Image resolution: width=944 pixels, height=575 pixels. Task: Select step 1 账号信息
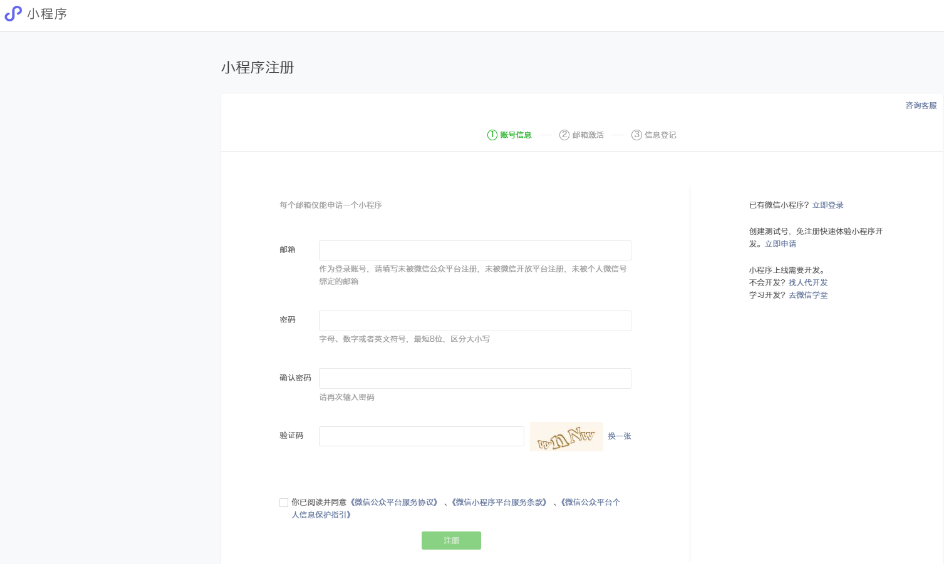pyautogui.click(x=509, y=135)
